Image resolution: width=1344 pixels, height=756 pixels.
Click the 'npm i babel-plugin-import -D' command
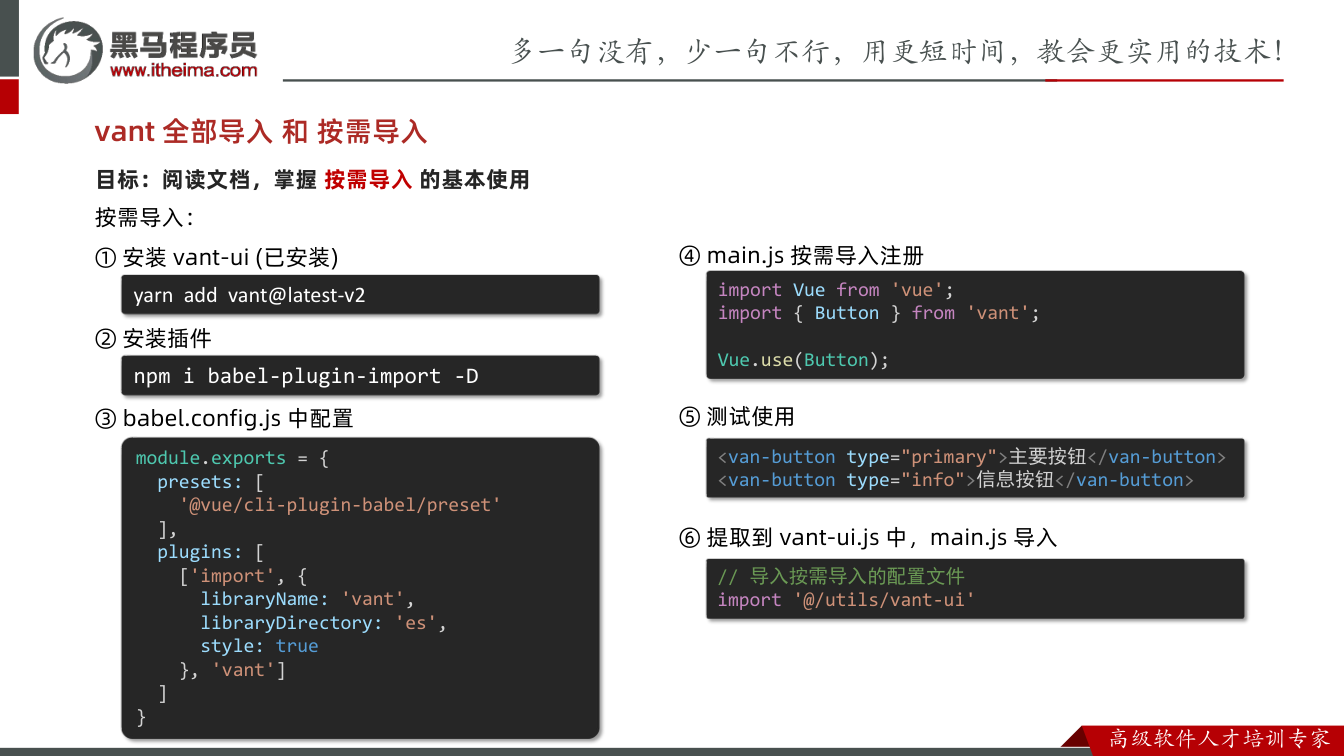coord(306,376)
